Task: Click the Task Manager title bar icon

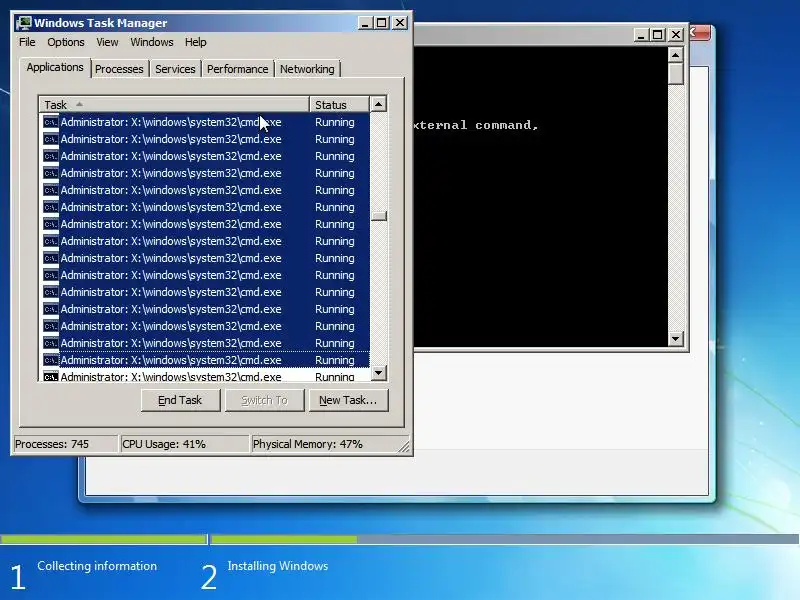Action: point(23,23)
